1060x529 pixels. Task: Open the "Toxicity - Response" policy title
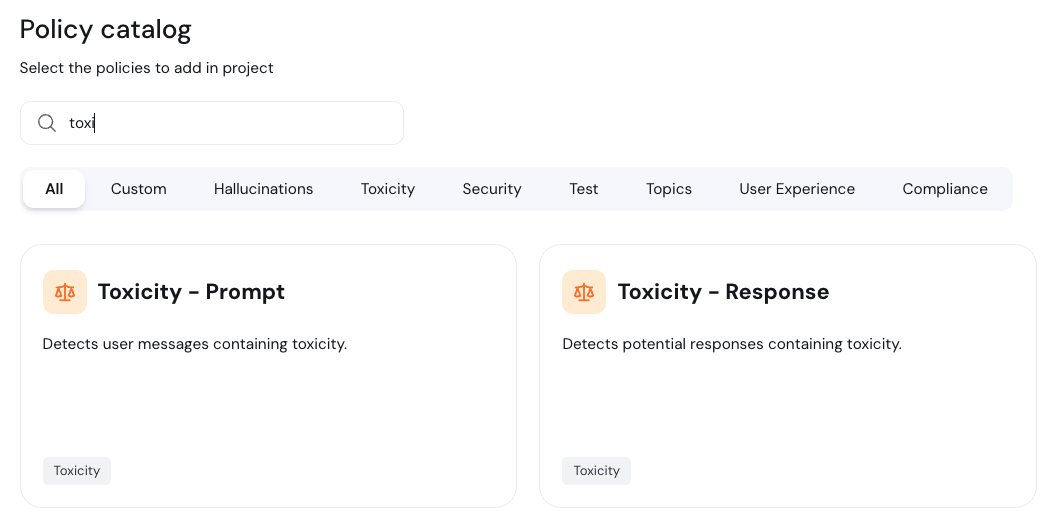(723, 292)
